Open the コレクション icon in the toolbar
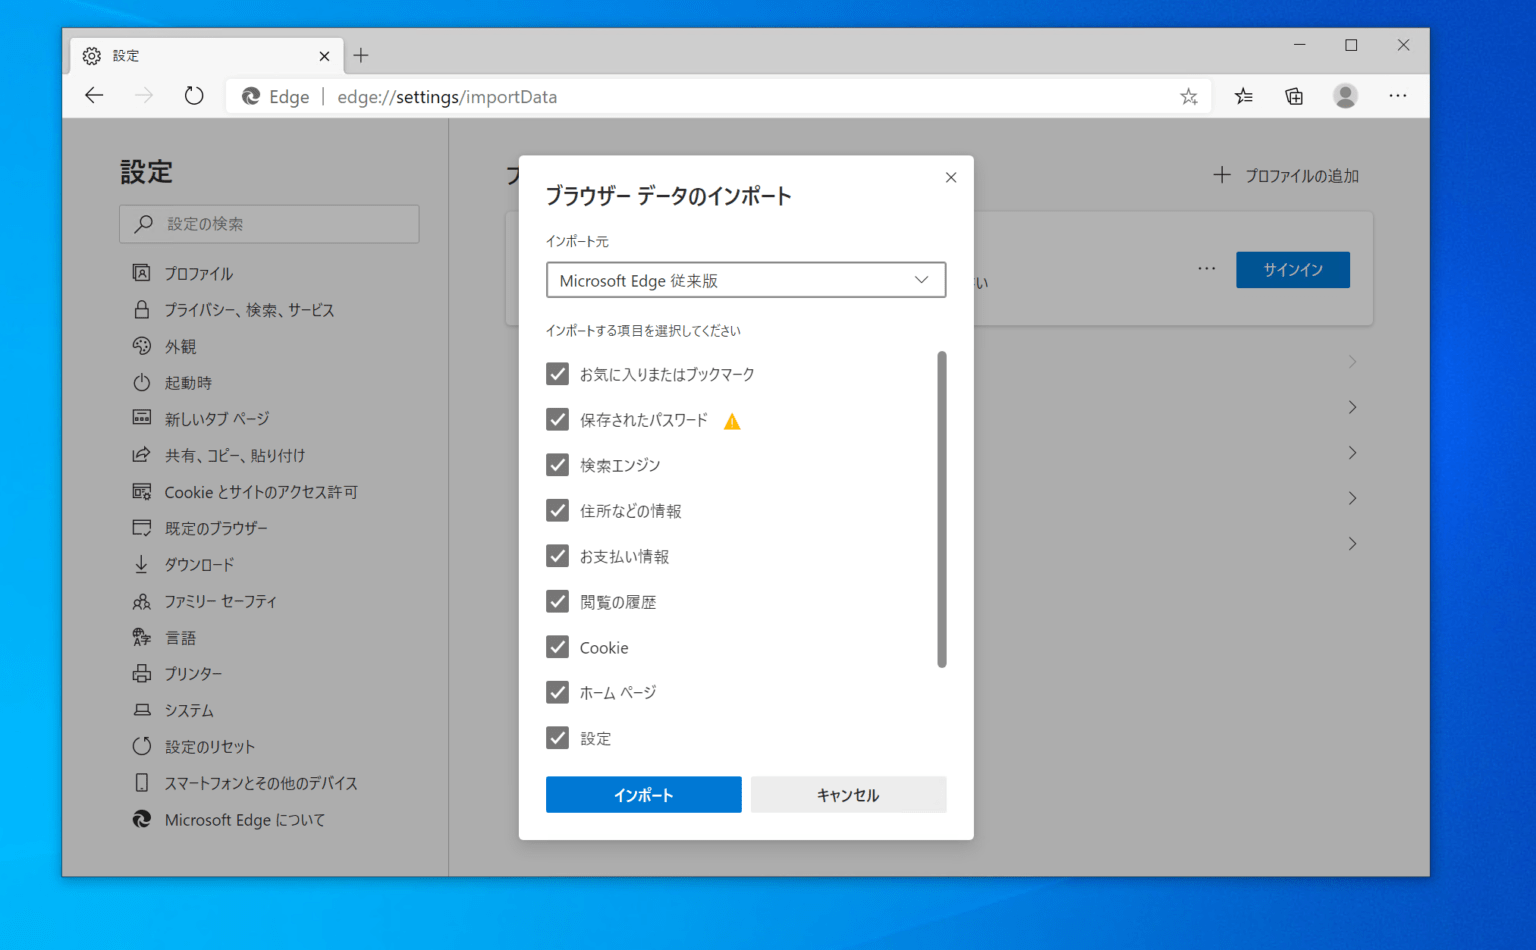The height and width of the screenshot is (950, 1536). (x=1293, y=96)
